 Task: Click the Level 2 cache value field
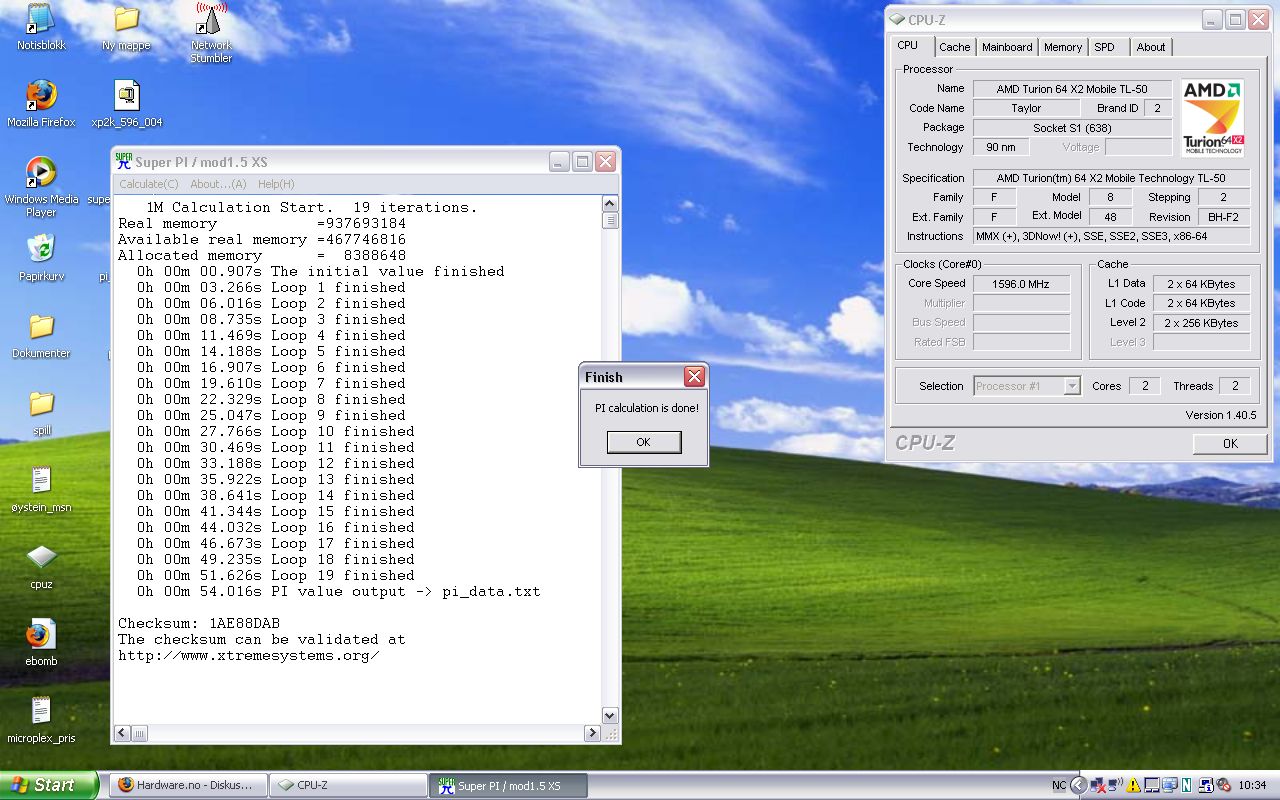[x=1201, y=323]
